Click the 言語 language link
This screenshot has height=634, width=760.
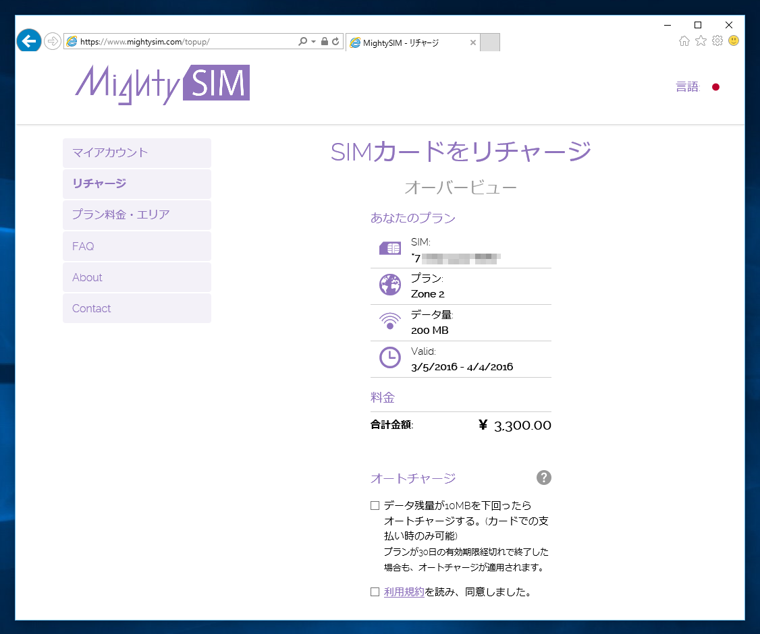tap(688, 87)
